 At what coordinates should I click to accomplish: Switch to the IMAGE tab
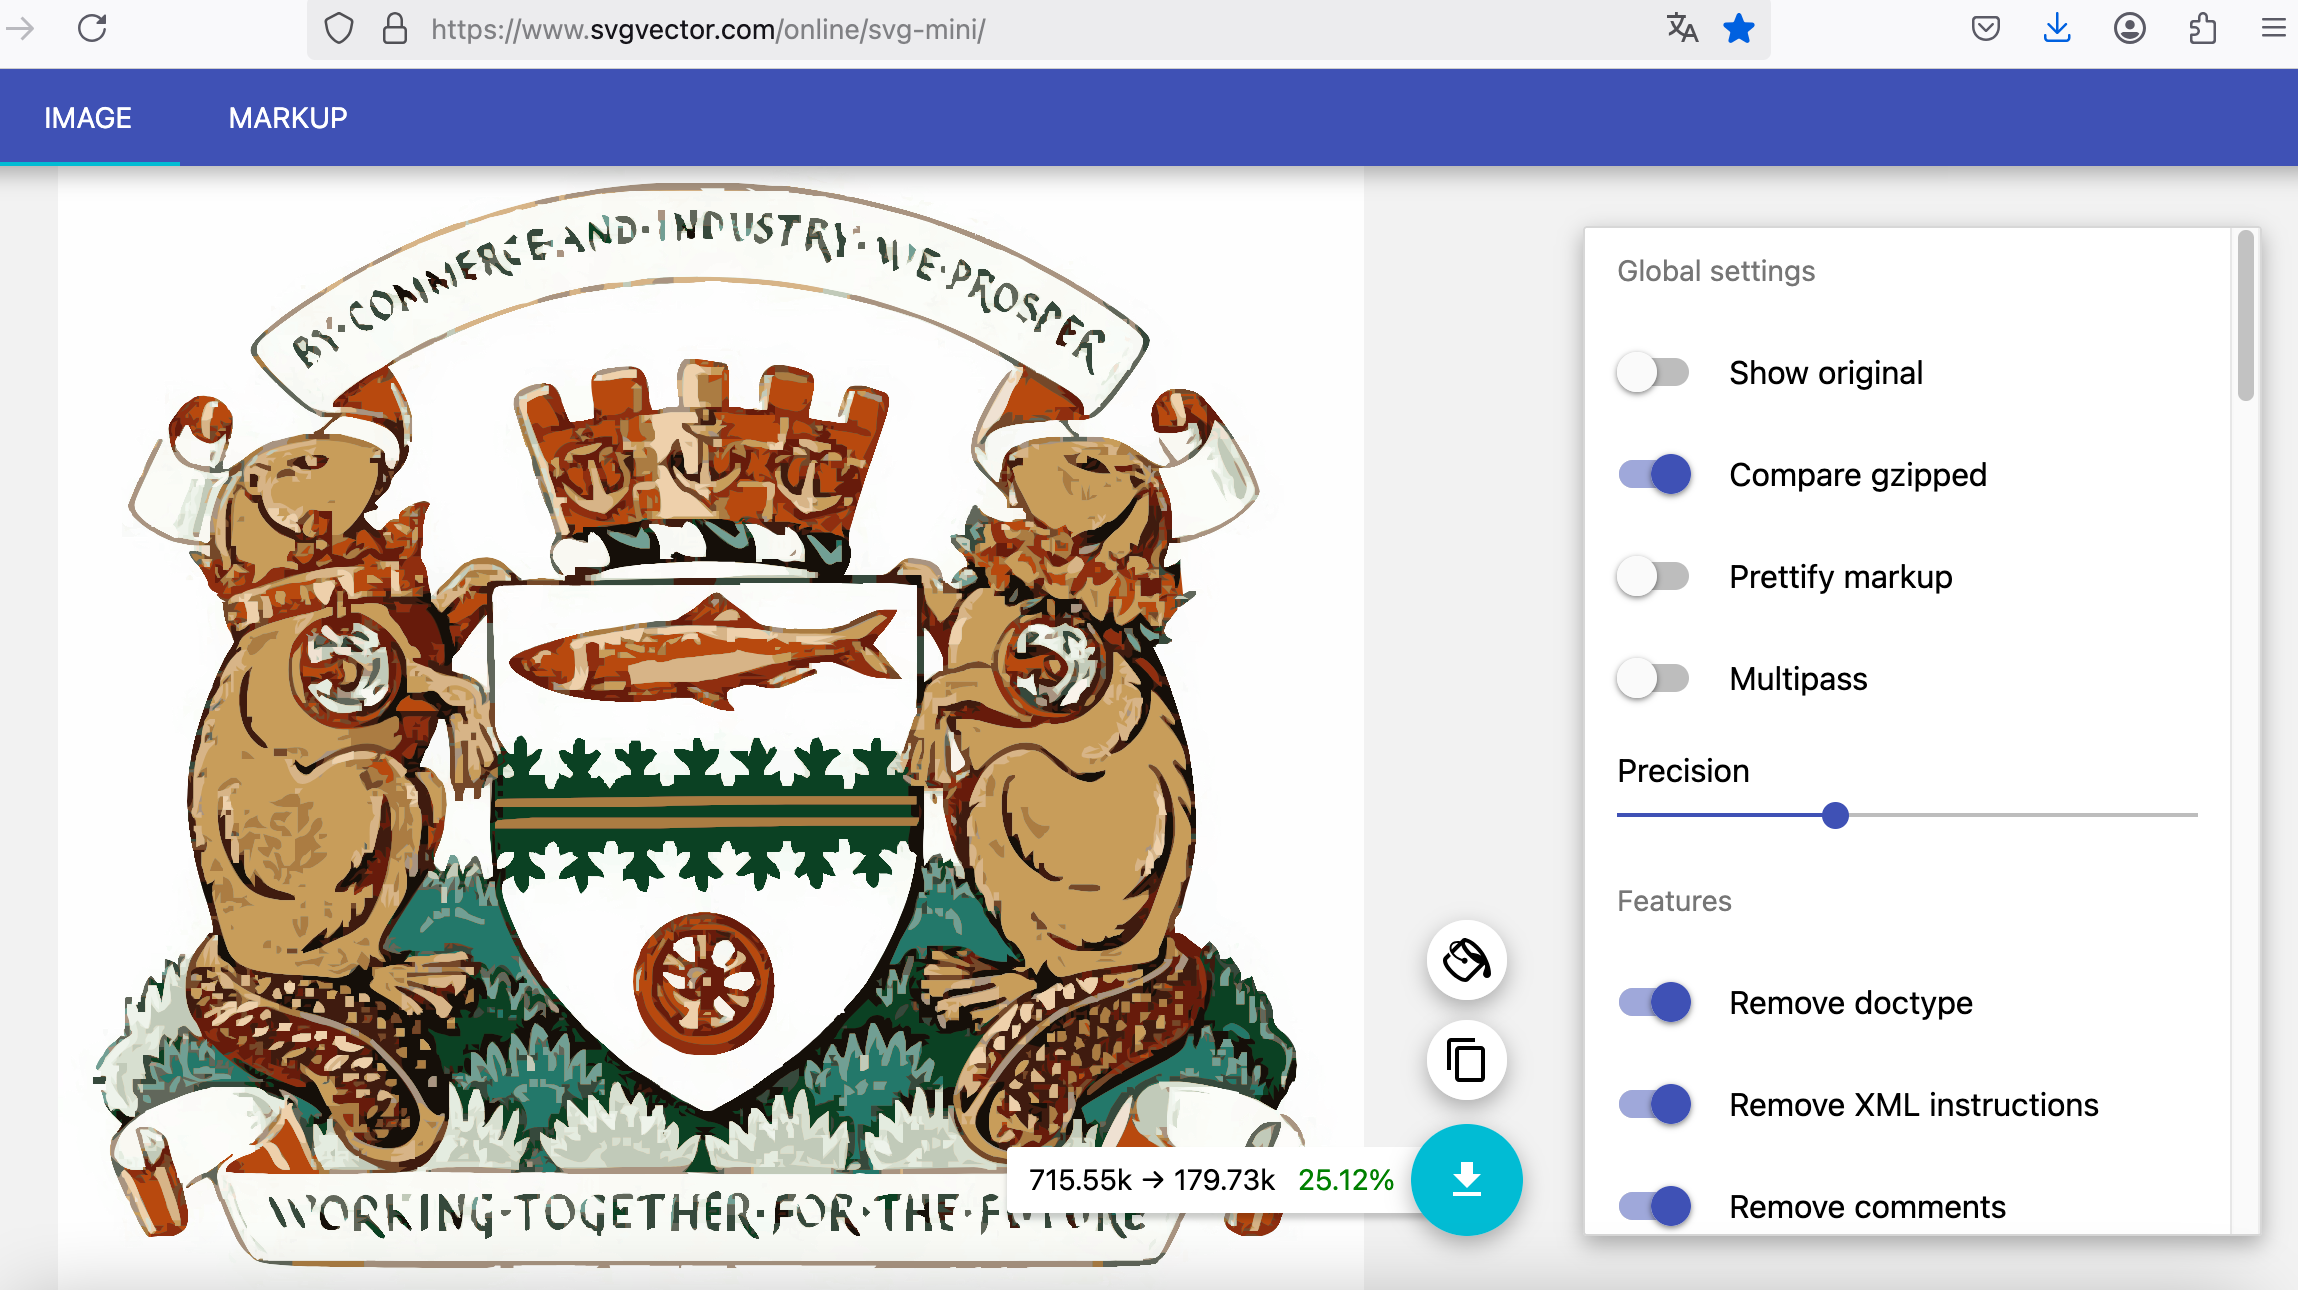tap(88, 118)
